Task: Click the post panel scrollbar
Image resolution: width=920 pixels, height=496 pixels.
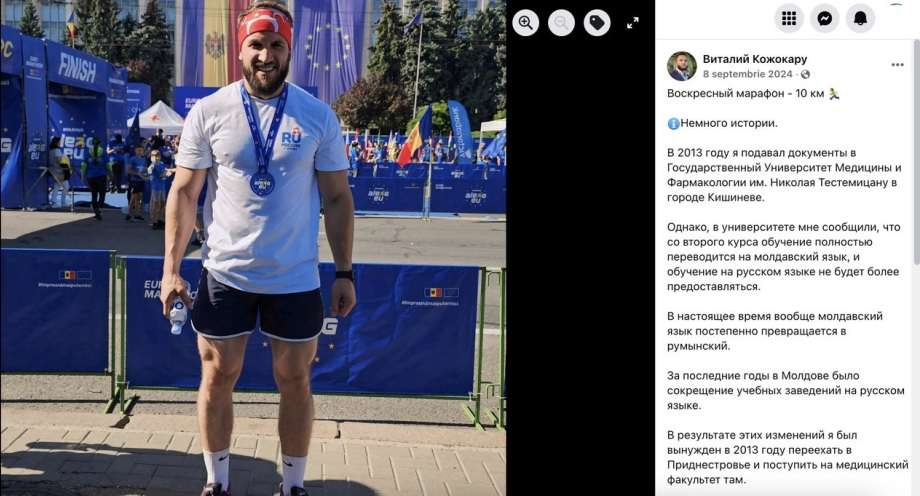Action: tap(916, 153)
